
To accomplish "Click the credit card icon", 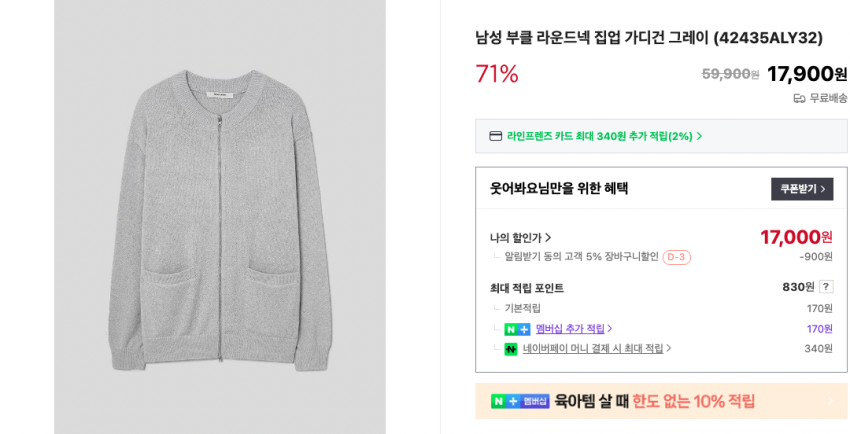I will click(496, 136).
